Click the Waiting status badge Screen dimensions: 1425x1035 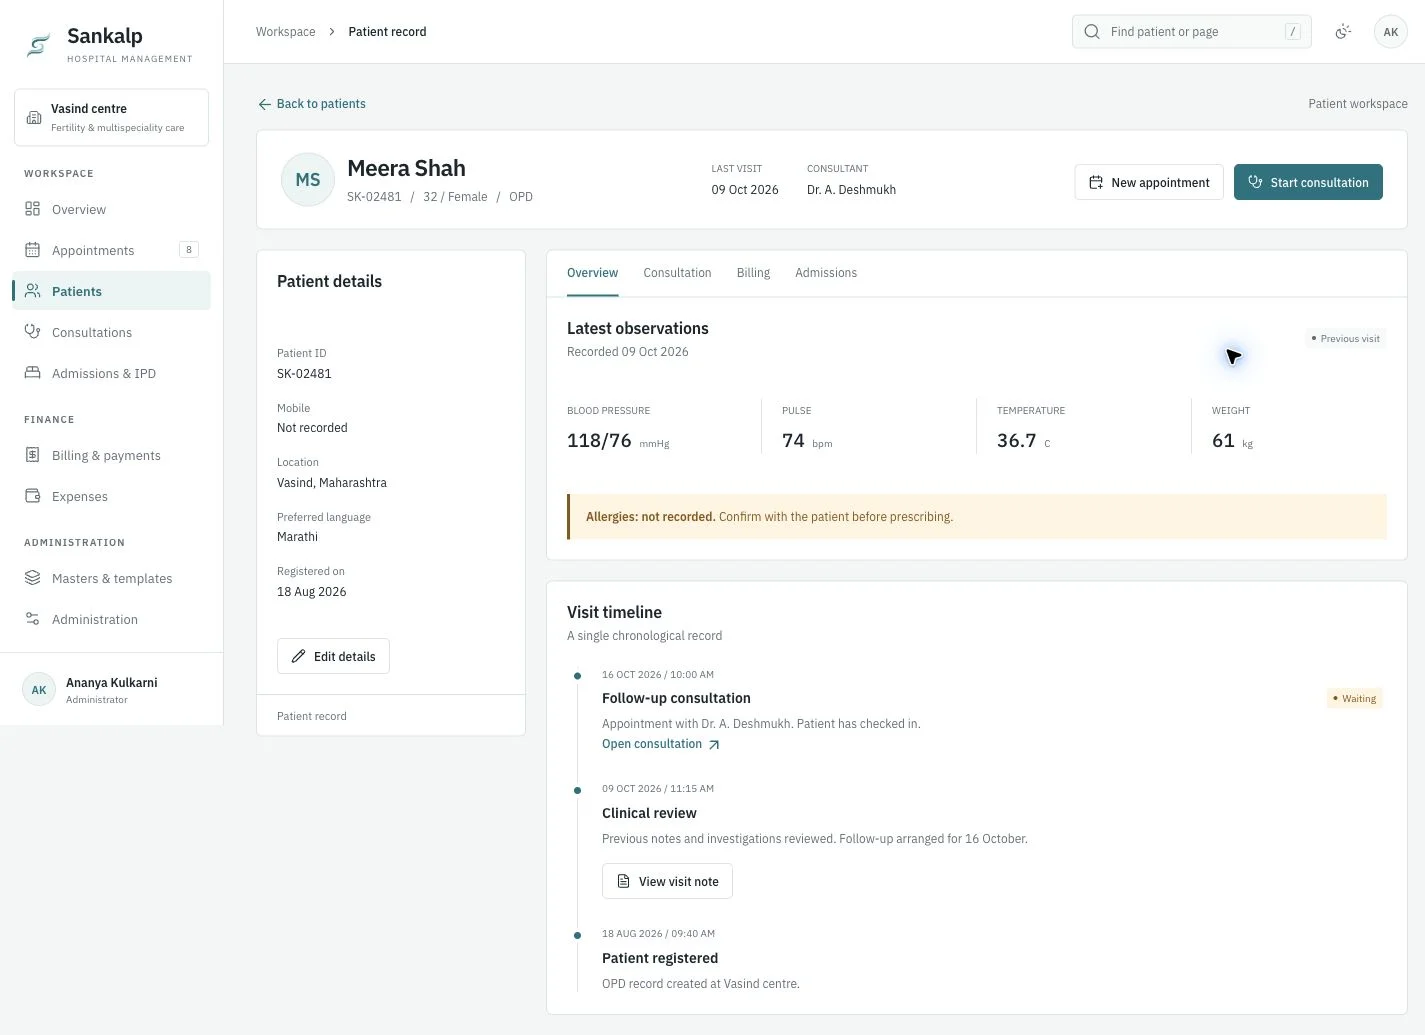click(1354, 699)
